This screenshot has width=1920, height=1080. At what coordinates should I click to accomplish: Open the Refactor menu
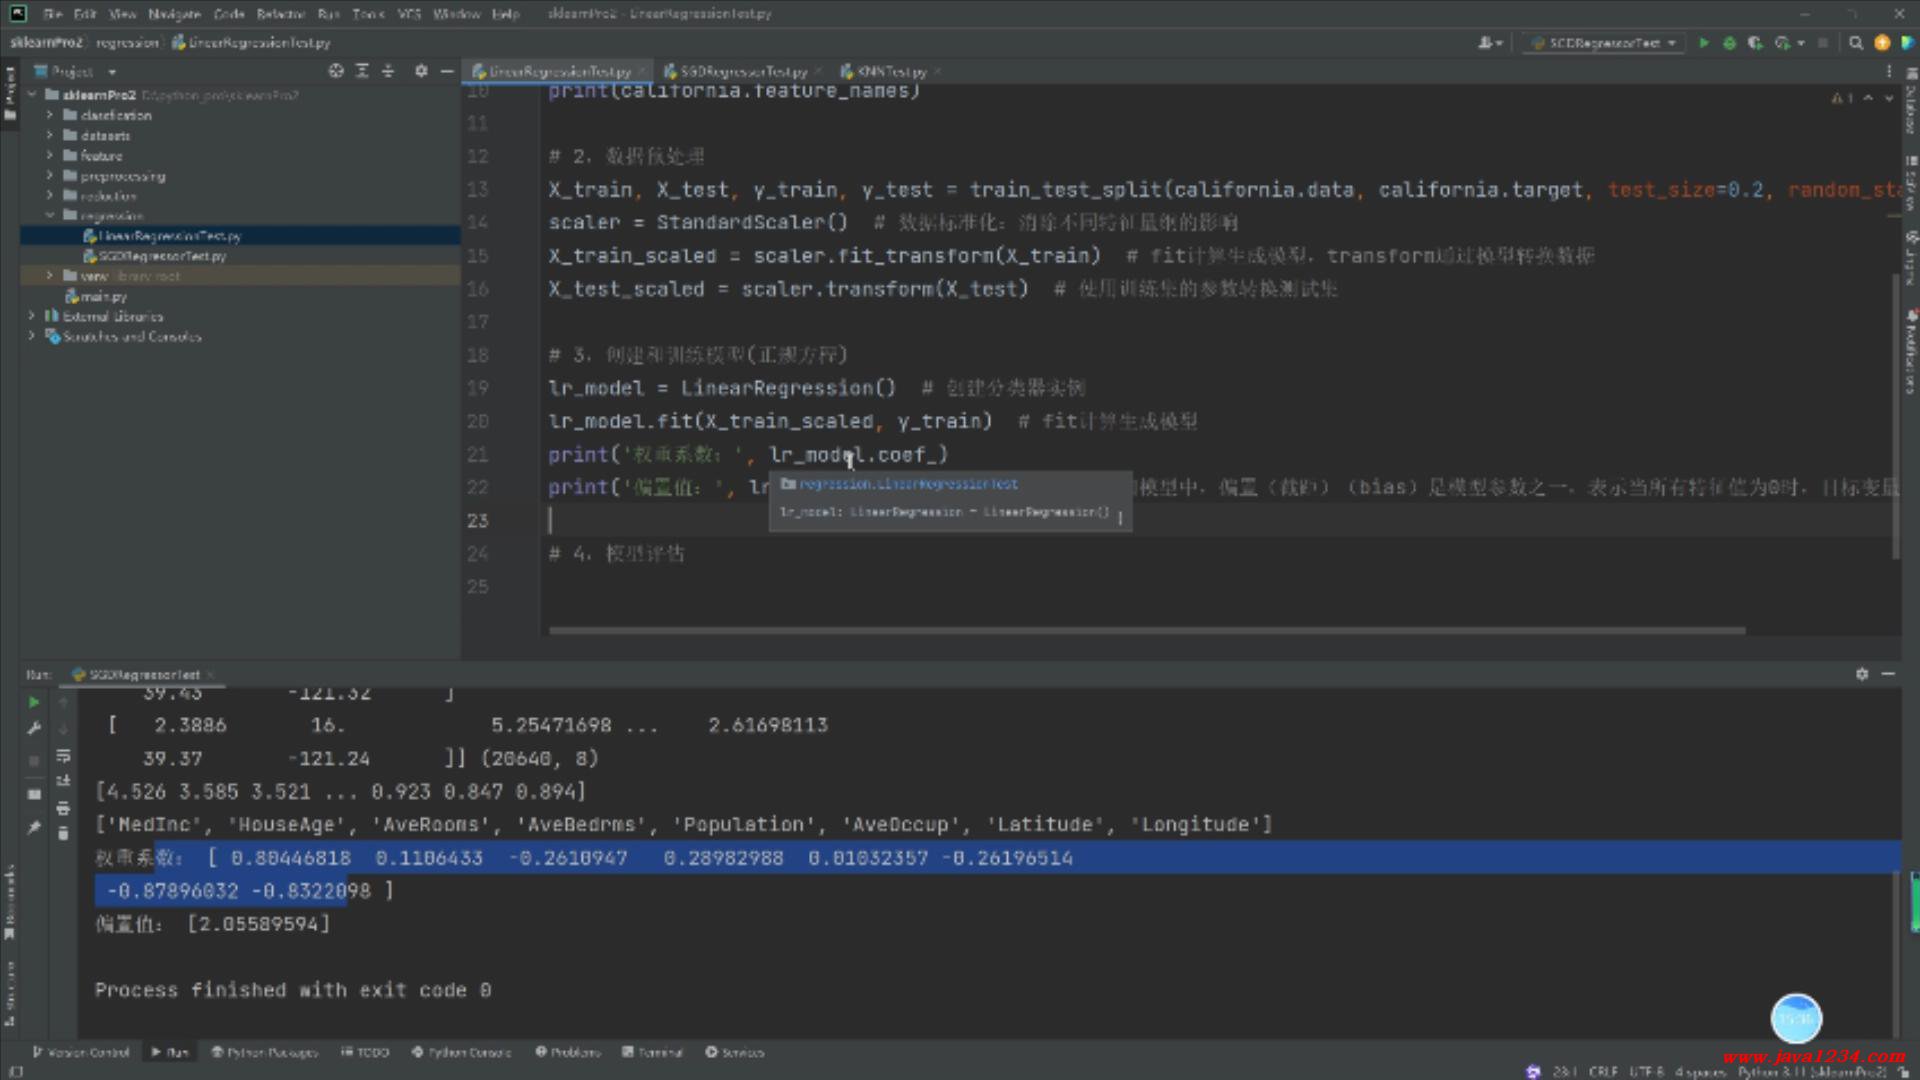point(280,14)
